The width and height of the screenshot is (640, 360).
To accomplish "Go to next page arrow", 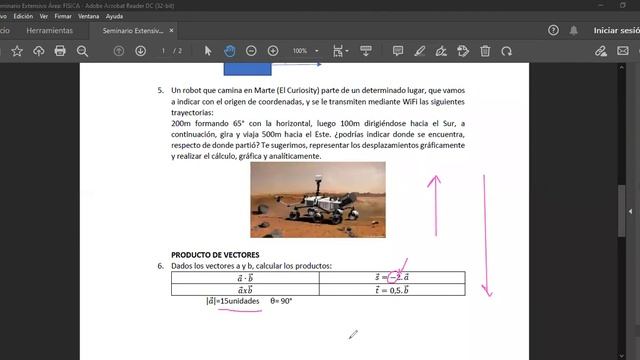I will [140, 51].
